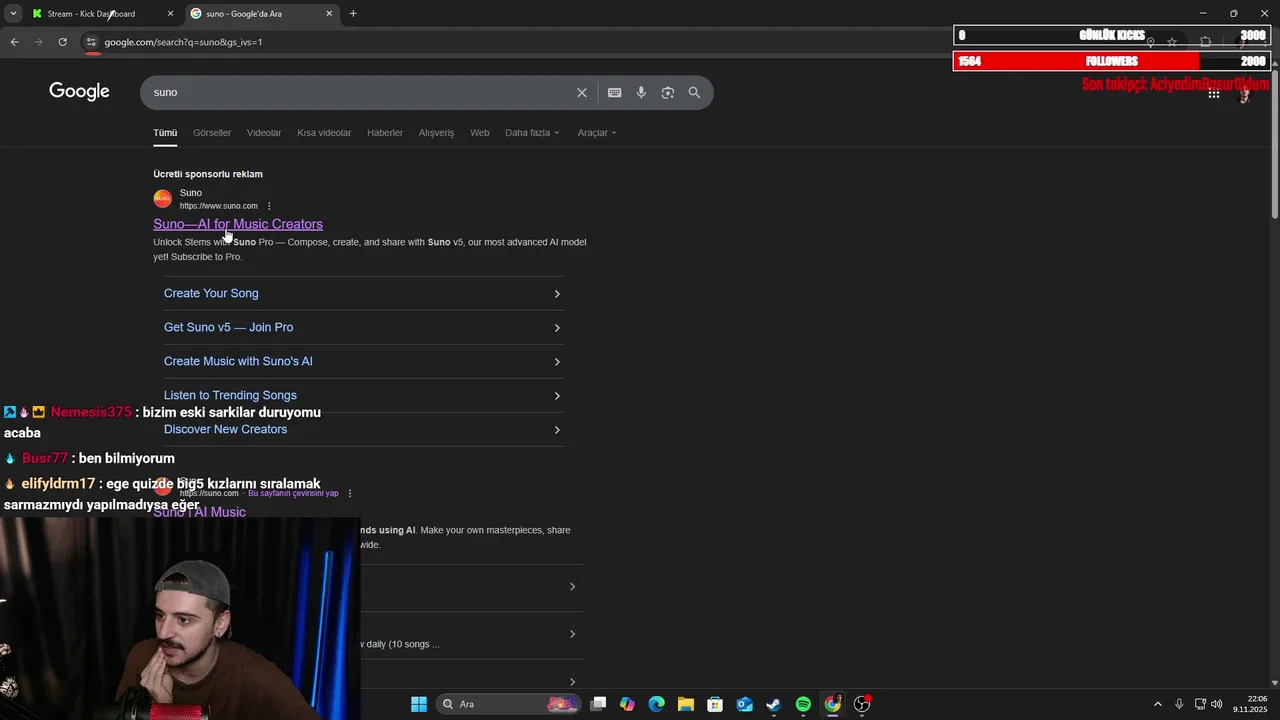Click chevron on Create Music with Suno's AI
This screenshot has width=1280, height=720.
point(557,362)
